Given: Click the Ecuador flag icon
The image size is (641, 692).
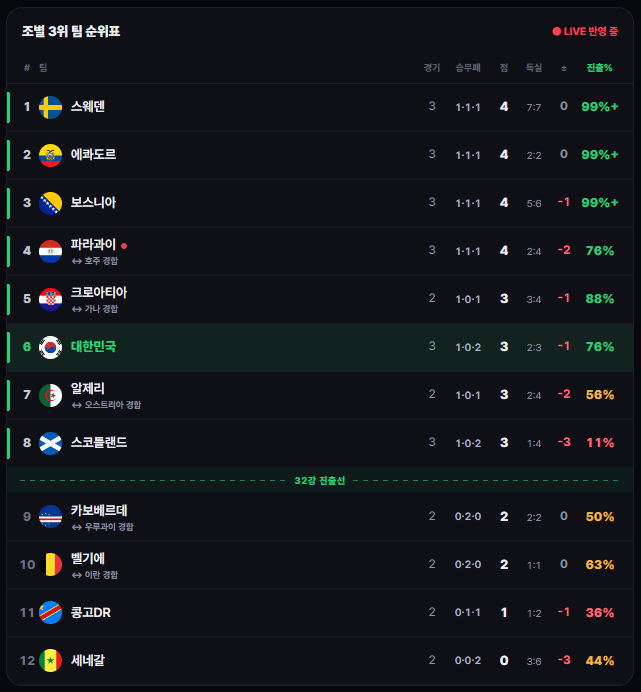Looking at the screenshot, I should (x=50, y=155).
